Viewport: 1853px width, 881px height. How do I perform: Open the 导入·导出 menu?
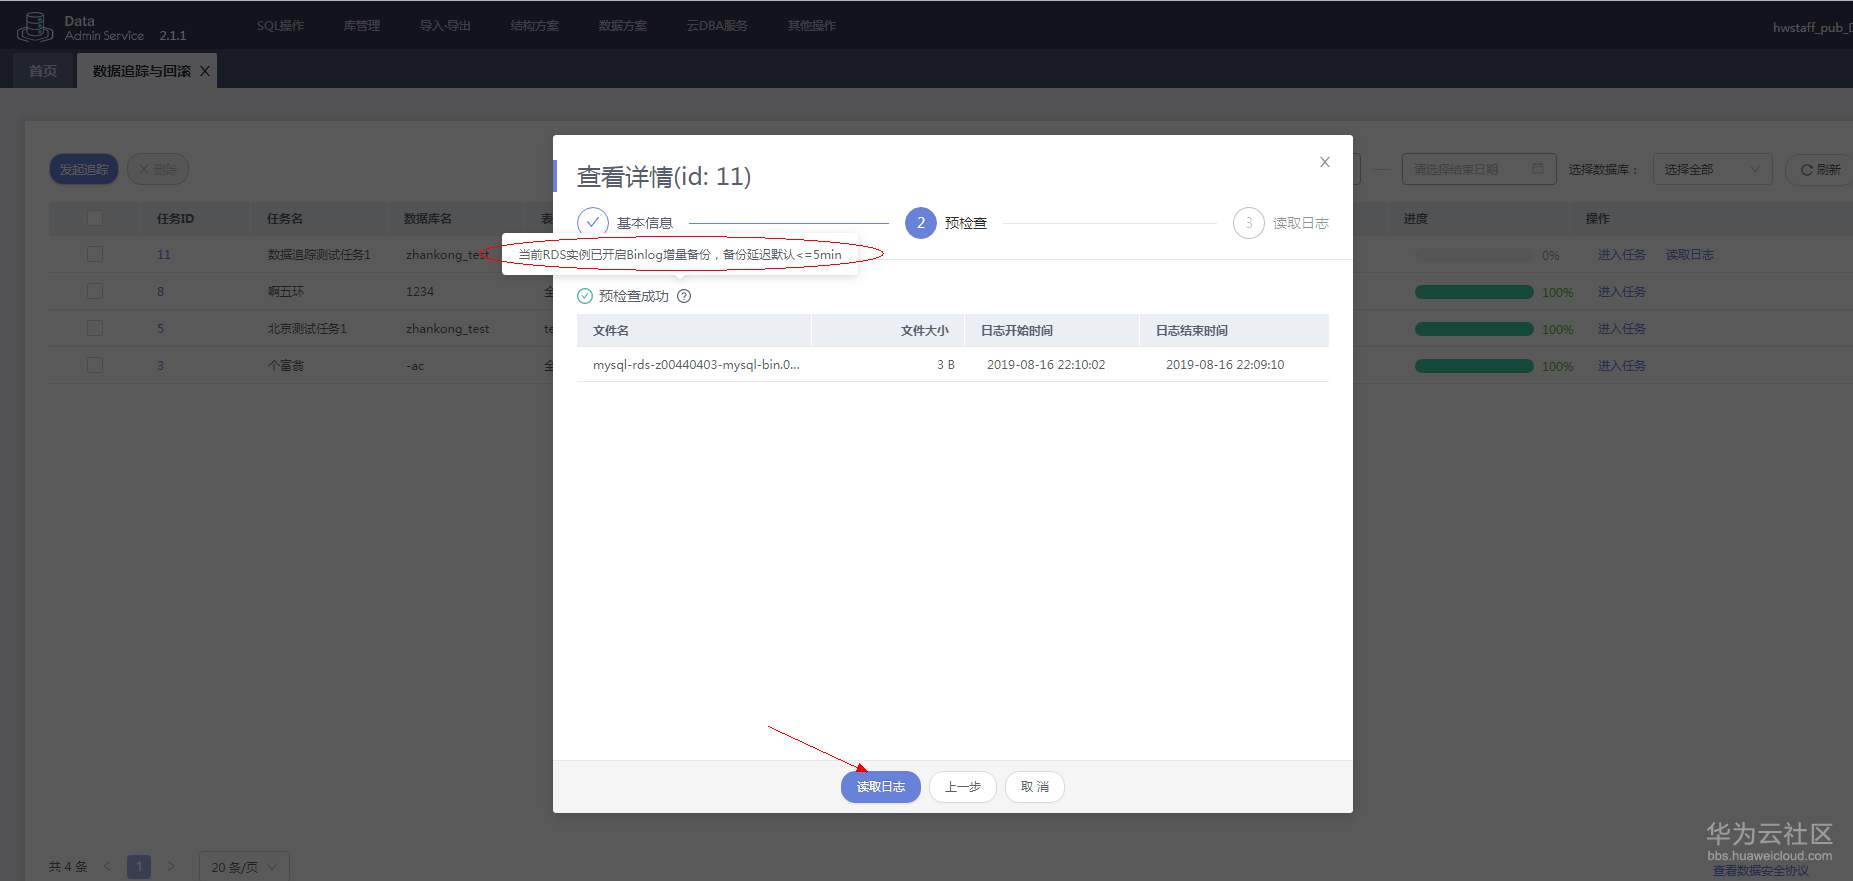click(445, 25)
